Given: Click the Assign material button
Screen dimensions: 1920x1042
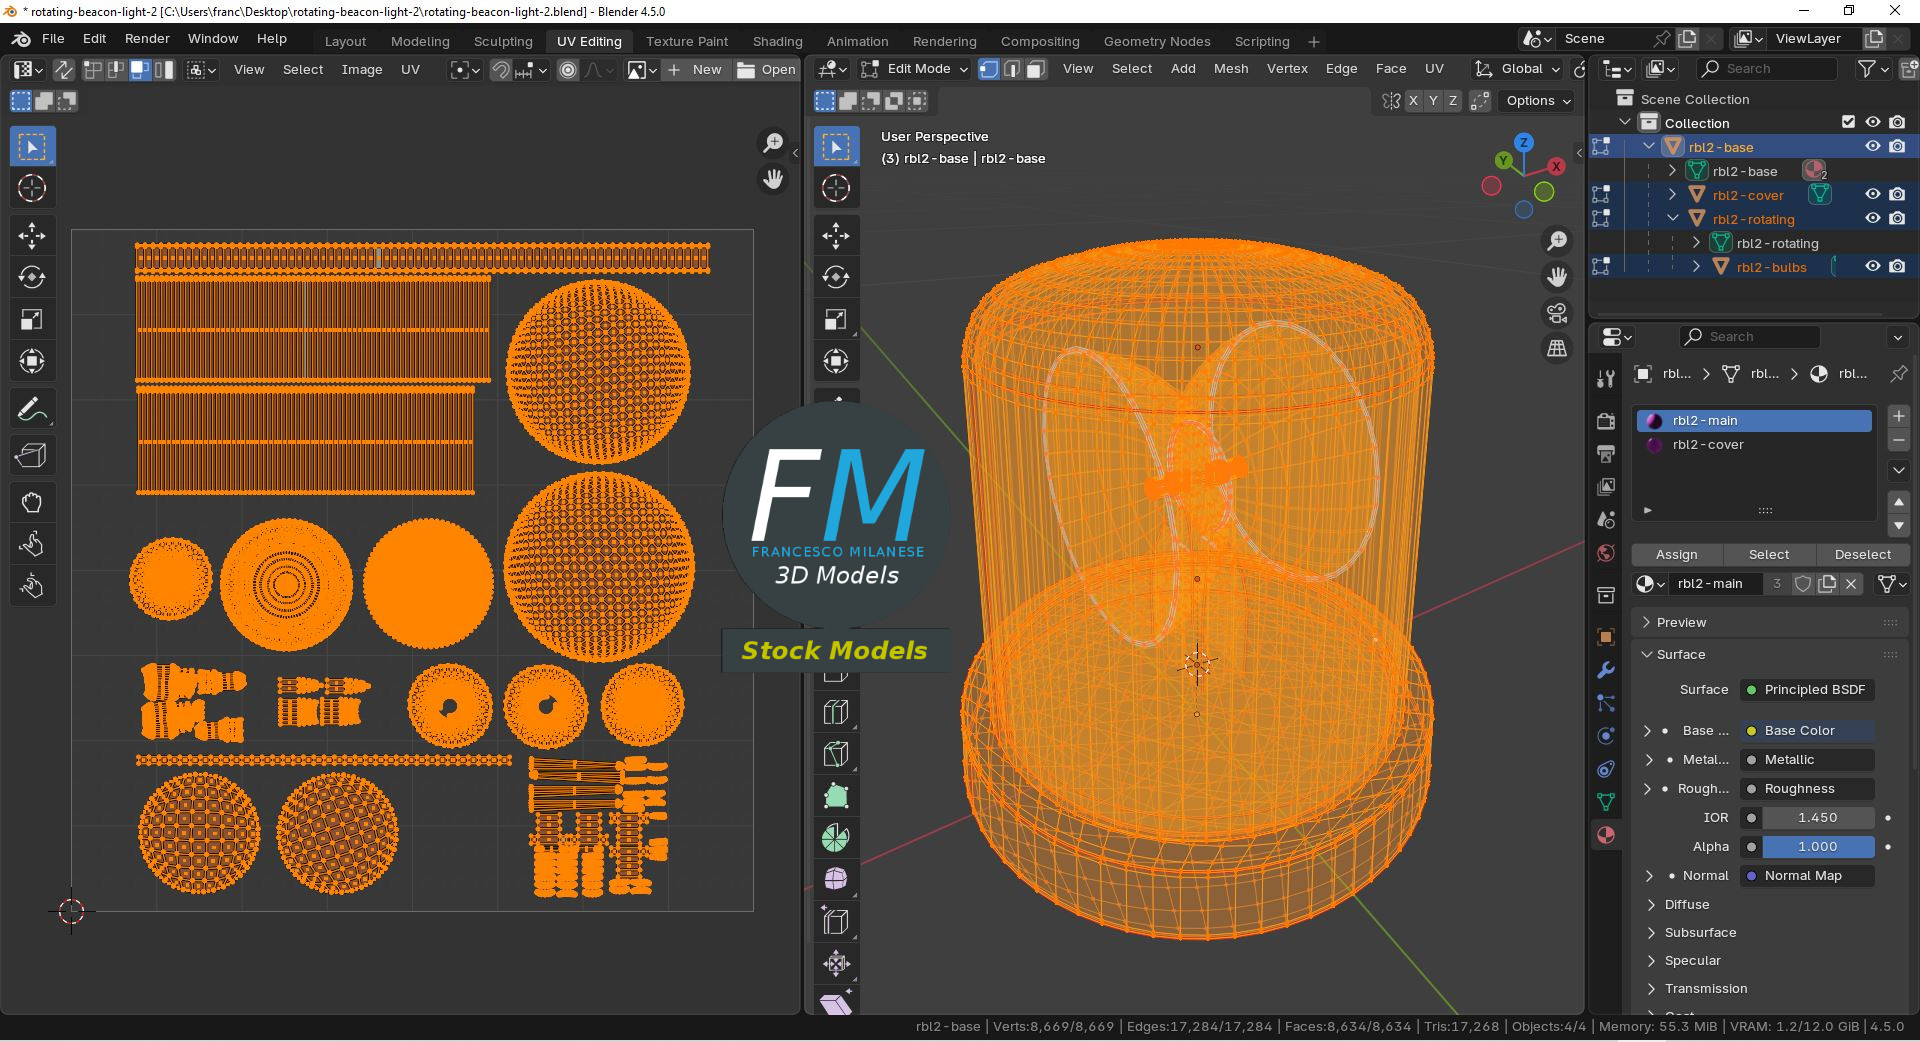Looking at the screenshot, I should point(1676,555).
